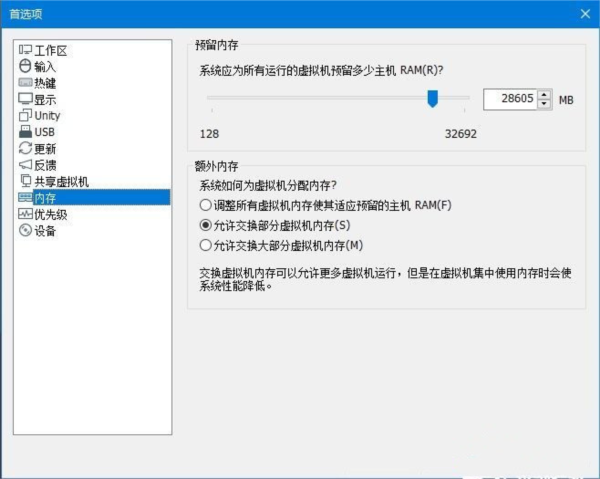
Task: Click the Unity windows icon
Action: (x=25, y=115)
